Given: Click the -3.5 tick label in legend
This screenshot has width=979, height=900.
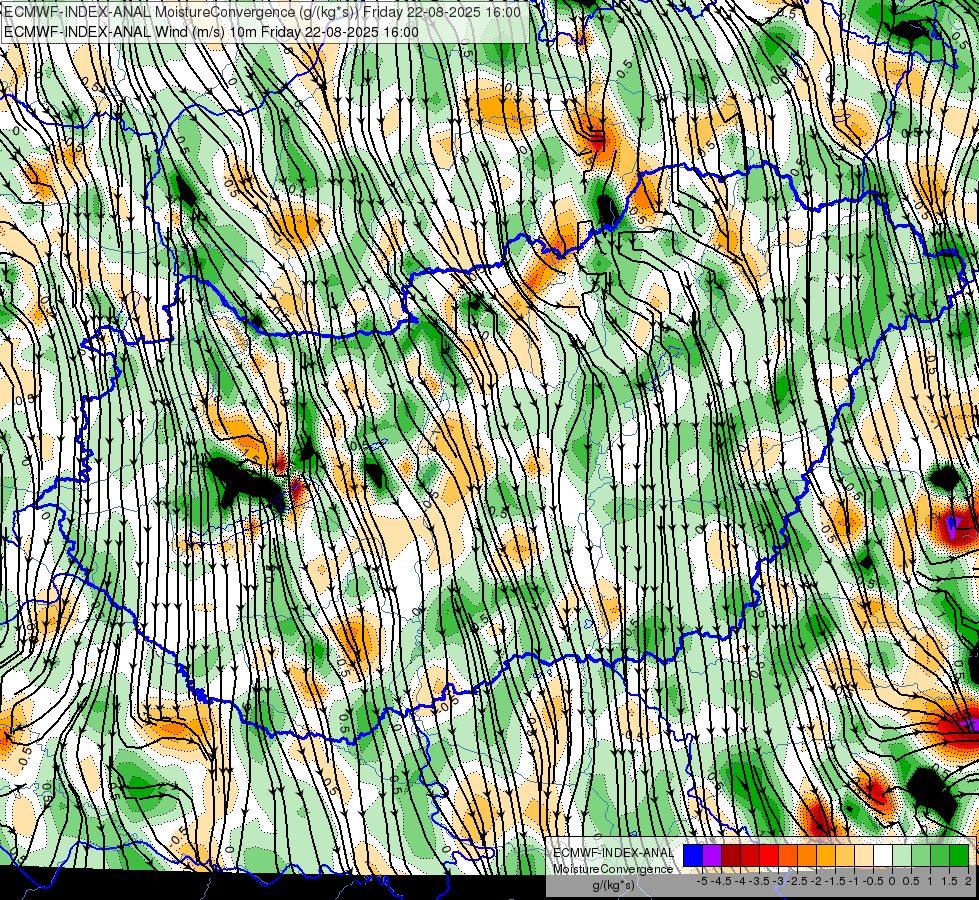Looking at the screenshot, I should pyautogui.click(x=759, y=881).
